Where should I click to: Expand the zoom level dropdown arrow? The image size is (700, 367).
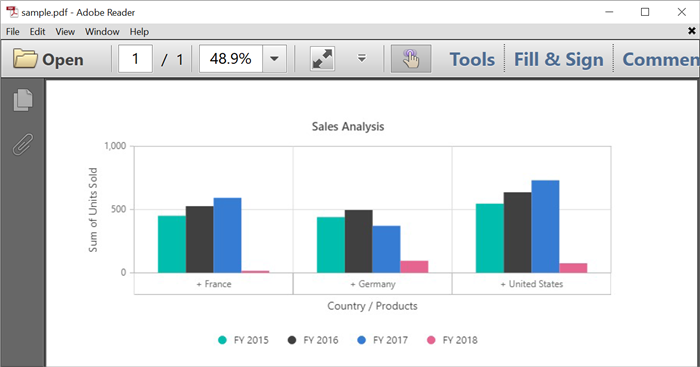(274, 58)
